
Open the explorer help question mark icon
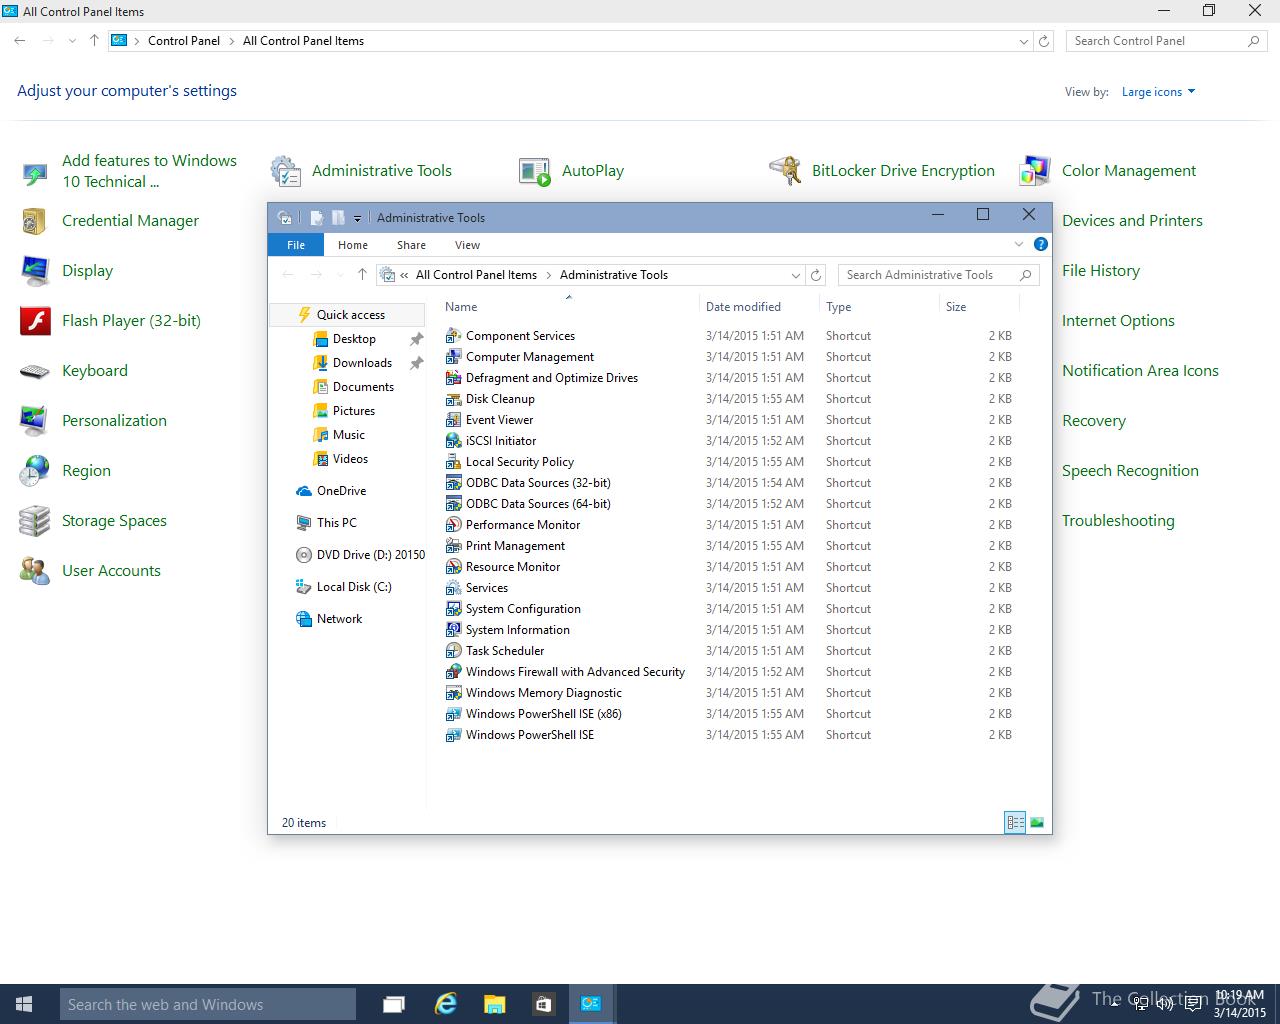pyautogui.click(x=1040, y=244)
